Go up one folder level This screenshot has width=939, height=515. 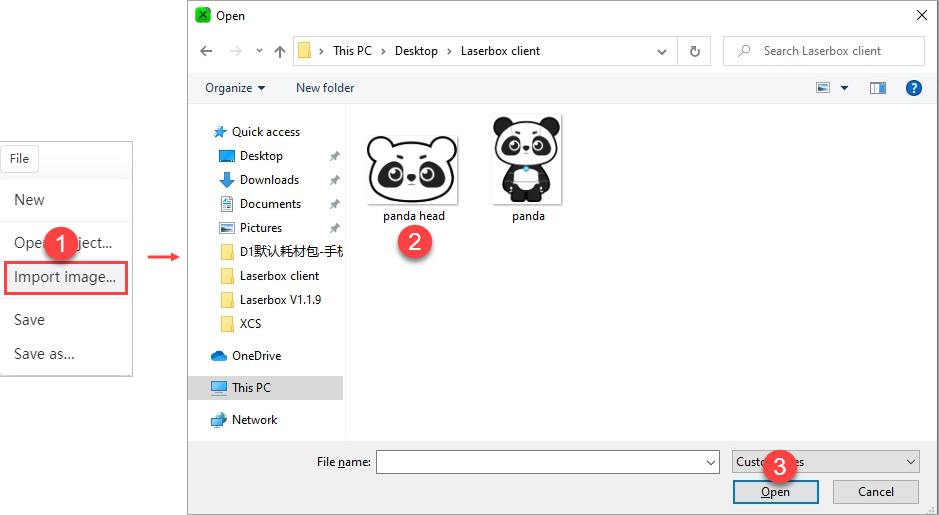(x=280, y=52)
